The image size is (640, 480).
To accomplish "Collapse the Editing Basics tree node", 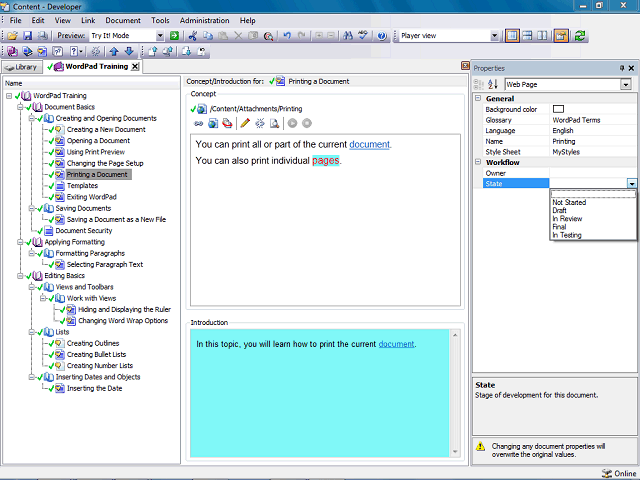I will click(x=20, y=276).
